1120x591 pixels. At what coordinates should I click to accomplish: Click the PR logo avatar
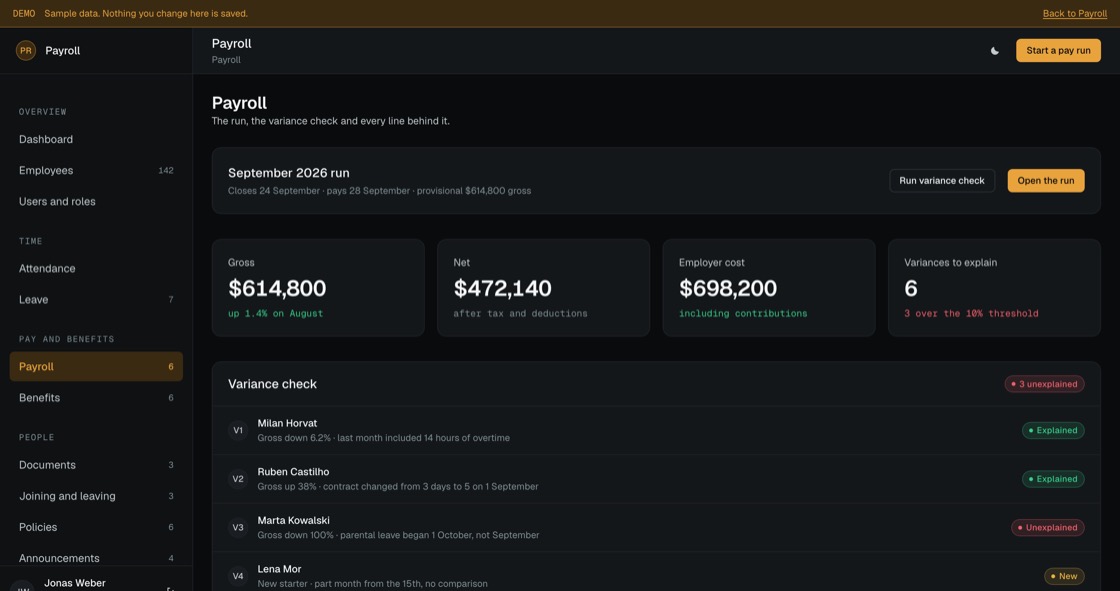[26, 51]
